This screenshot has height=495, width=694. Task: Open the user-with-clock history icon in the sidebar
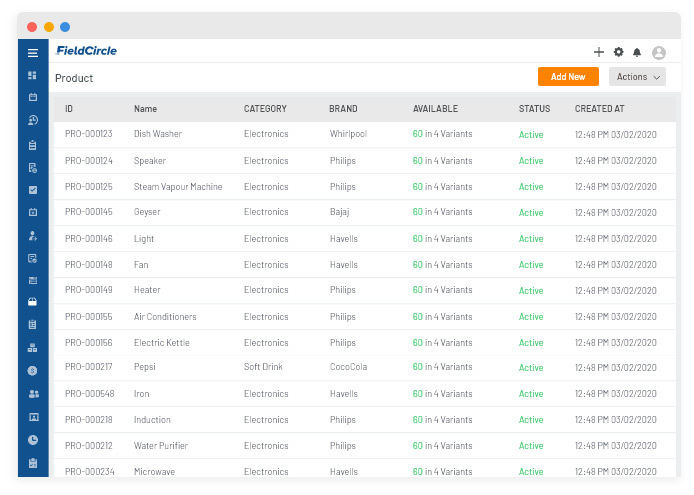pyautogui.click(x=33, y=120)
